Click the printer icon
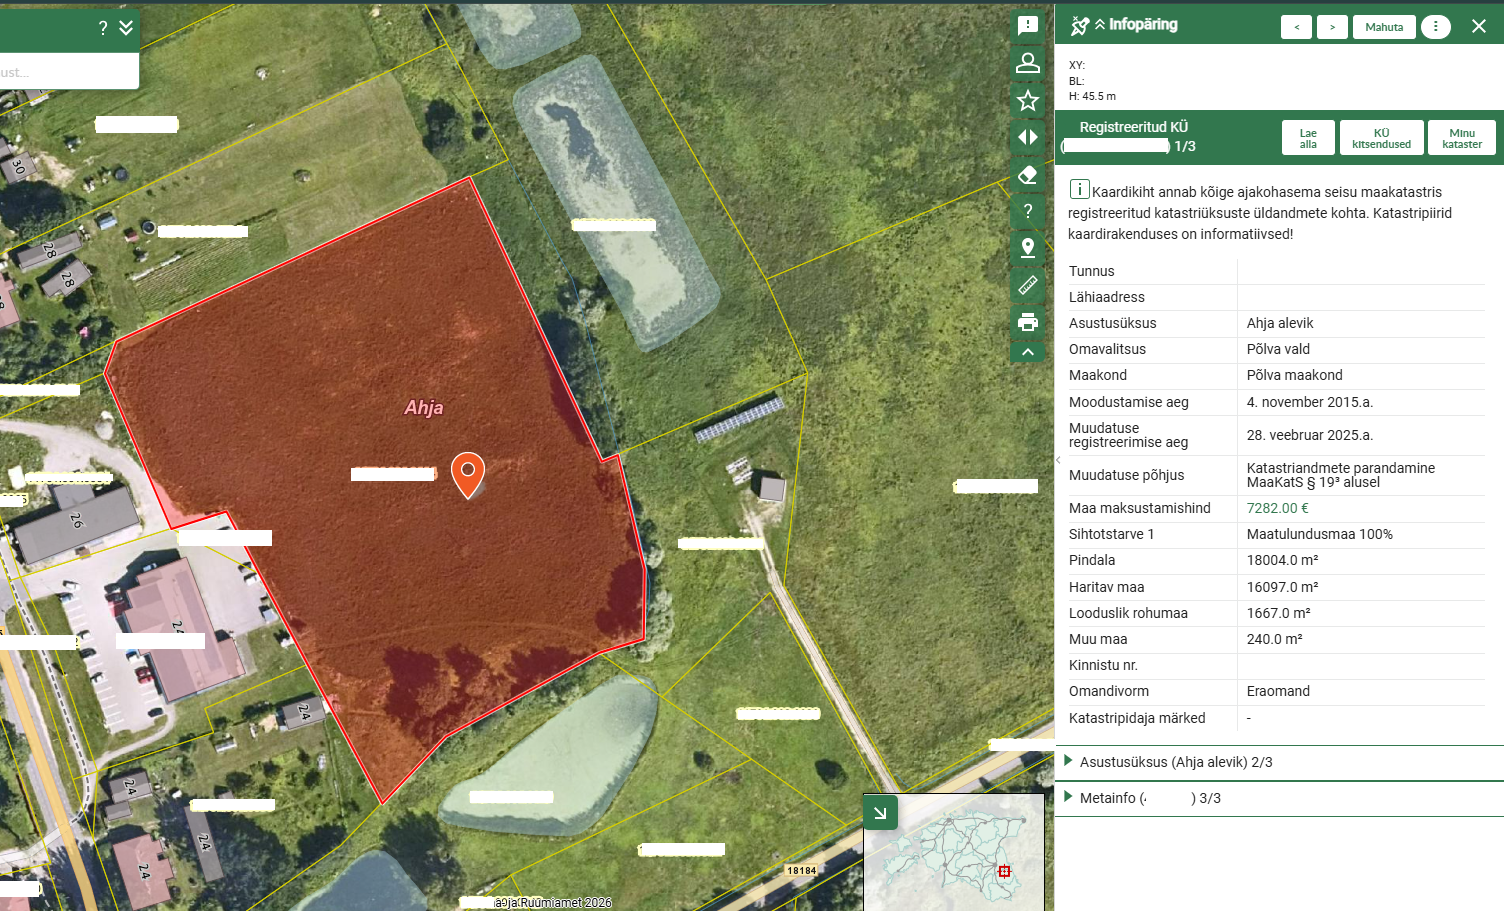The width and height of the screenshot is (1504, 911). coord(1027,322)
